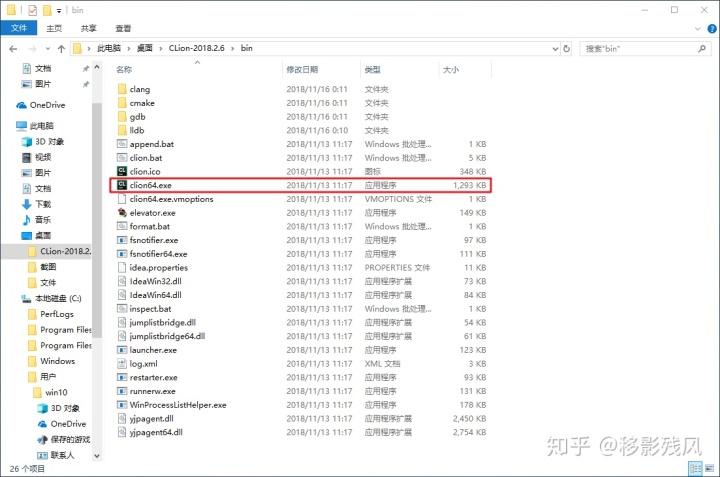Switch to details view layout icon

click(x=696, y=468)
